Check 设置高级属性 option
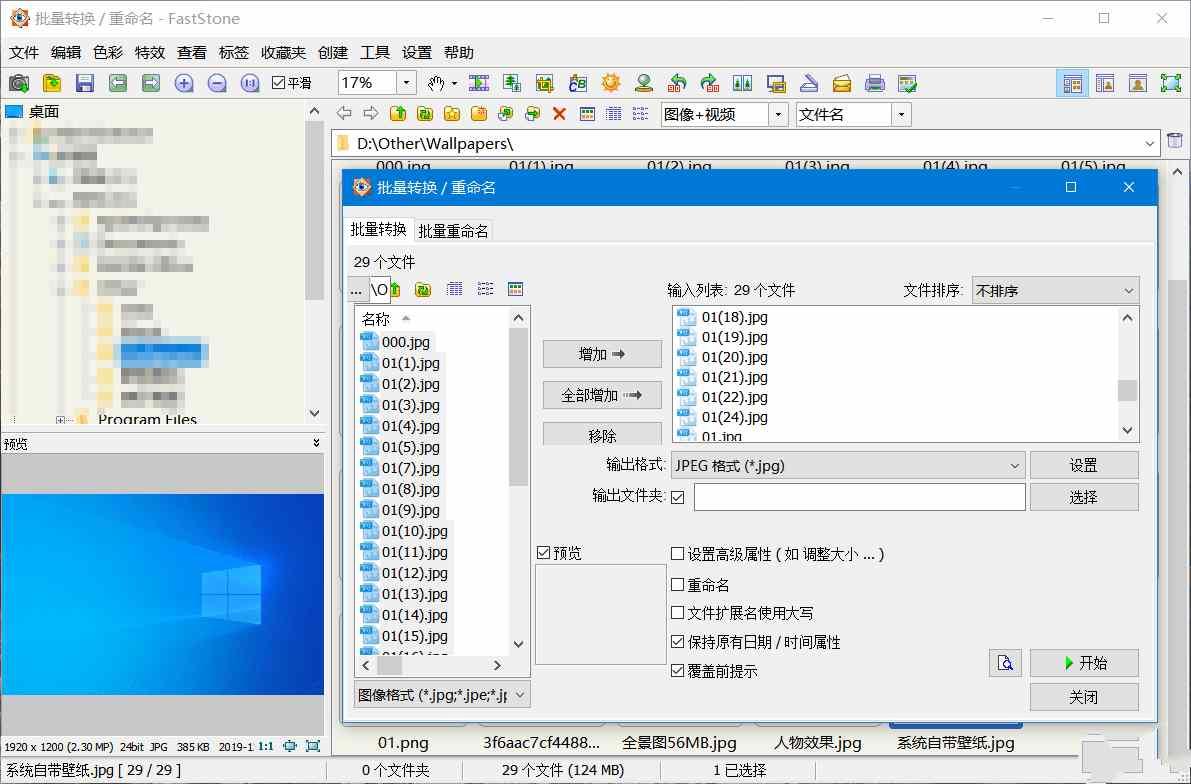The height and width of the screenshot is (784, 1191). coord(679,554)
